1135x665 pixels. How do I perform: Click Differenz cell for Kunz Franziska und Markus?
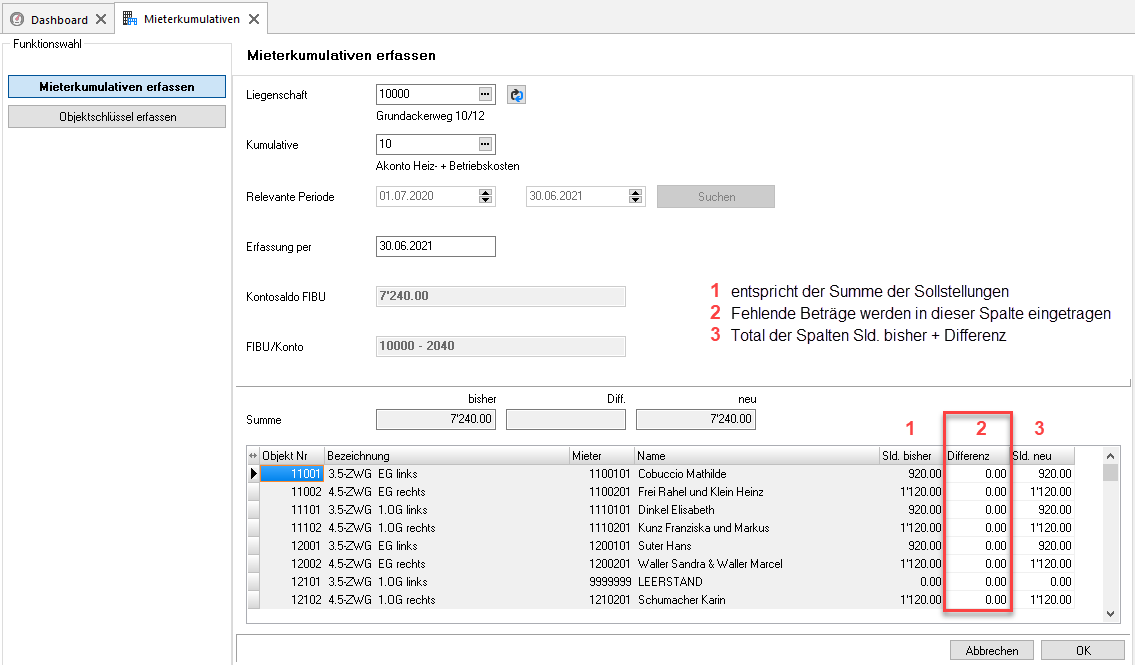976,528
